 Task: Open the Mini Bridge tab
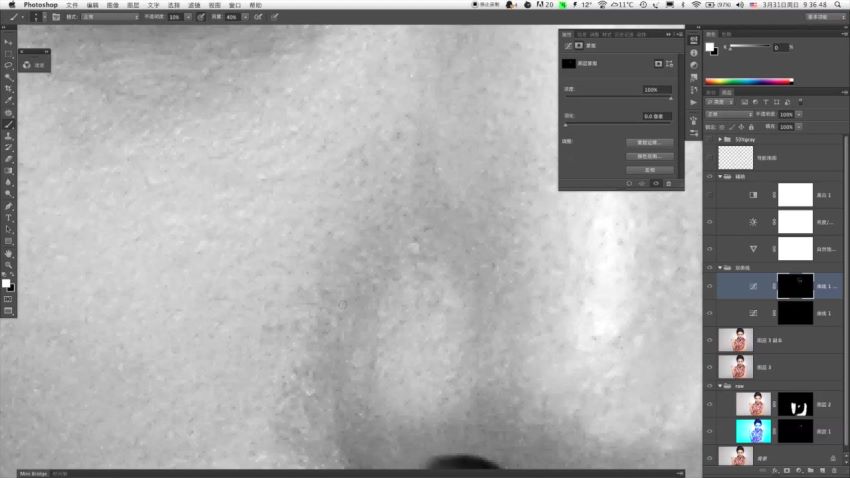(x=34, y=474)
